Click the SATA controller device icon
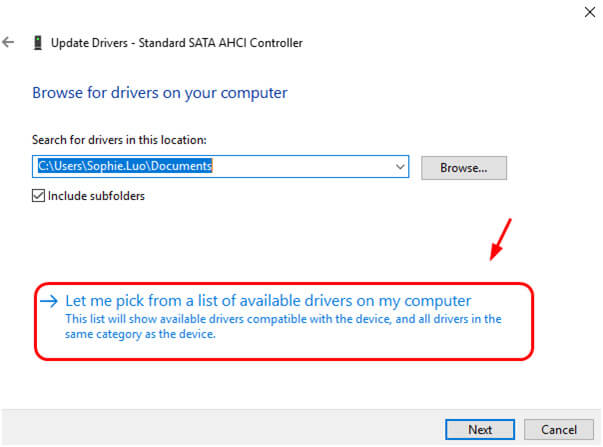603x447 pixels. 38,43
